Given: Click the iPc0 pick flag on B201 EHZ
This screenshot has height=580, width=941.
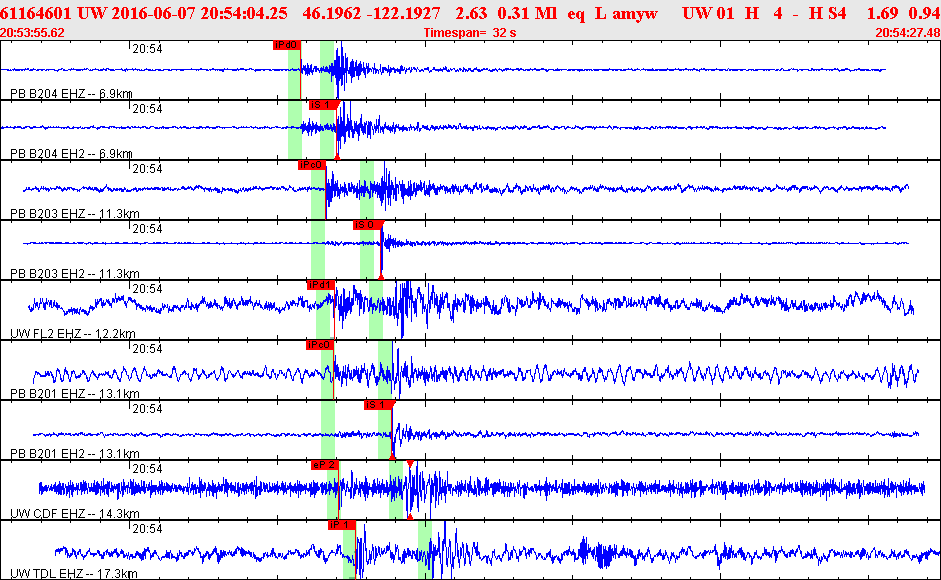Looking at the screenshot, I should click(x=319, y=345).
